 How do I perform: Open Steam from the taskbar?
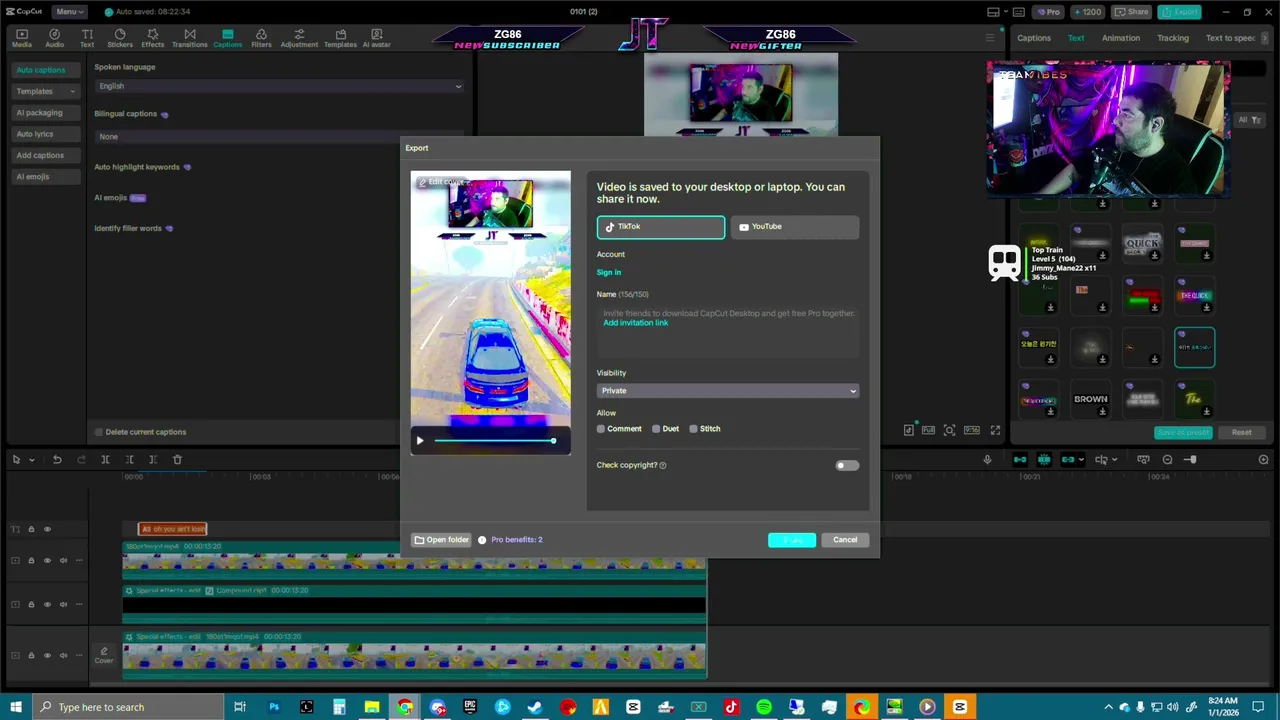point(535,707)
